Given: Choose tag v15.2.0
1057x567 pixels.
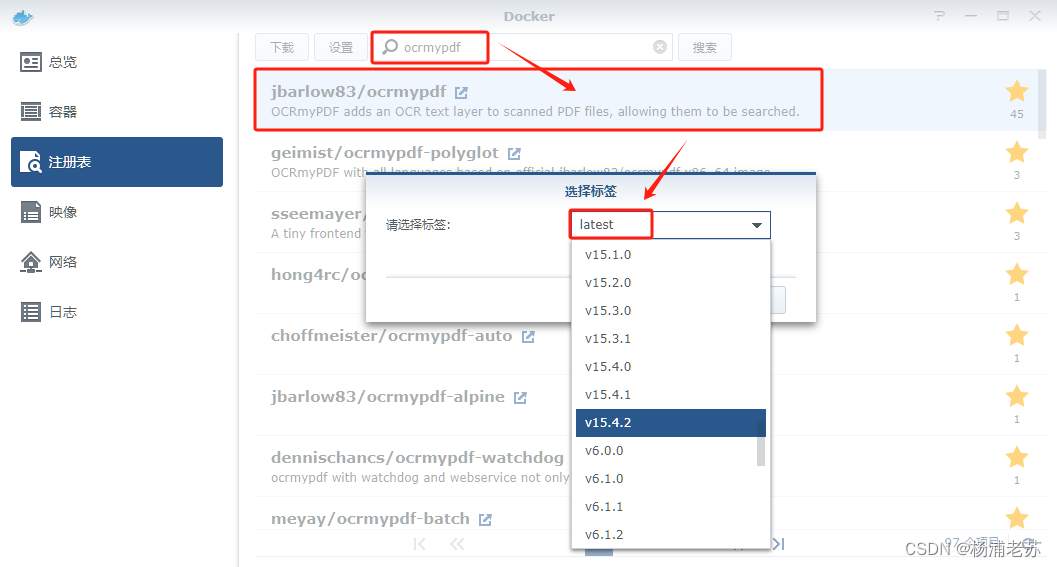Looking at the screenshot, I should point(671,282).
